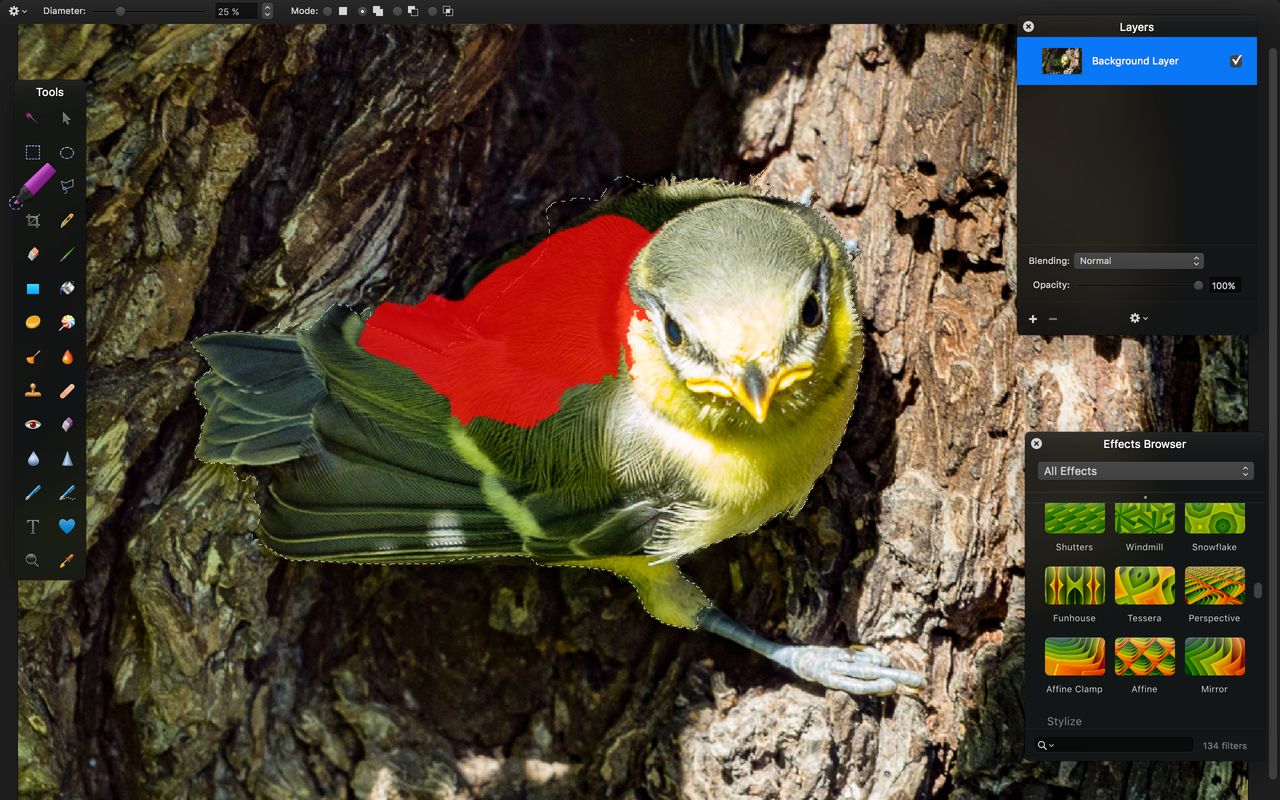
Task: Click the Diameter percentage stepper arrows
Action: 267,11
